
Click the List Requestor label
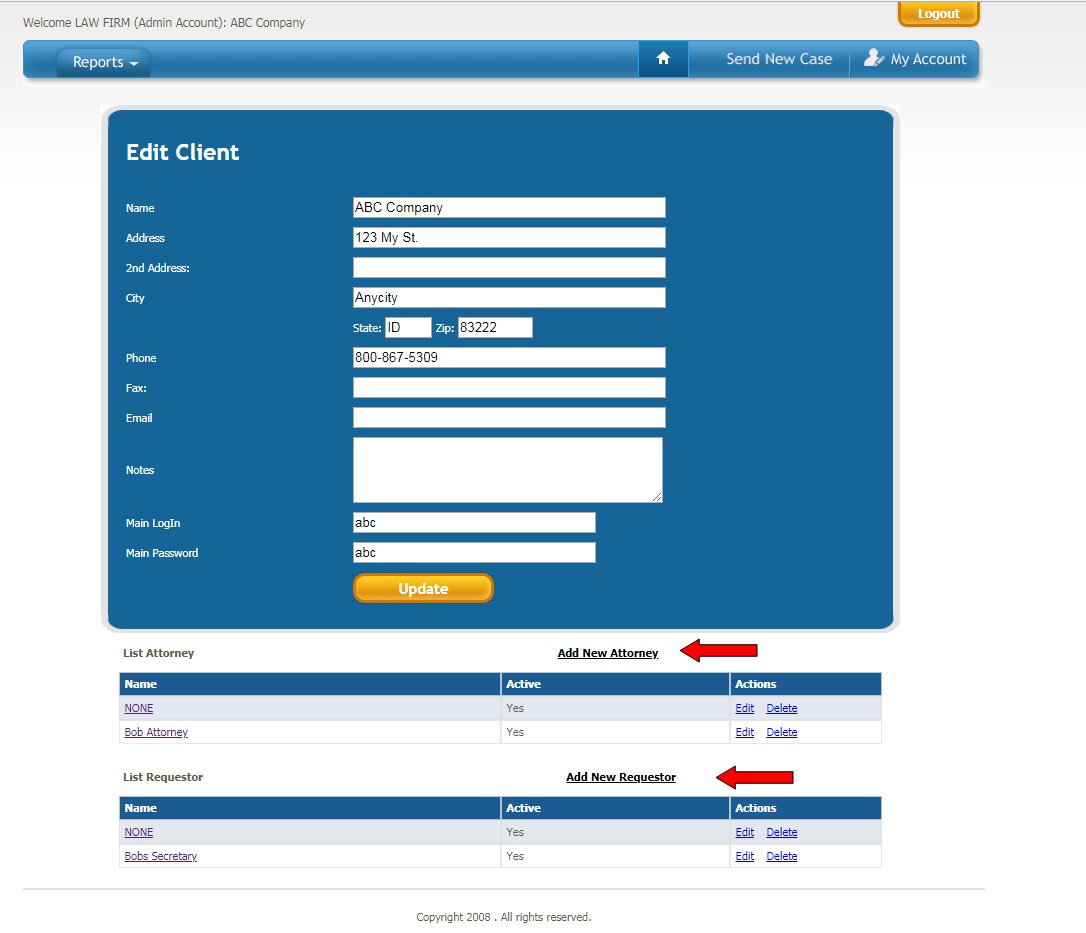(163, 777)
